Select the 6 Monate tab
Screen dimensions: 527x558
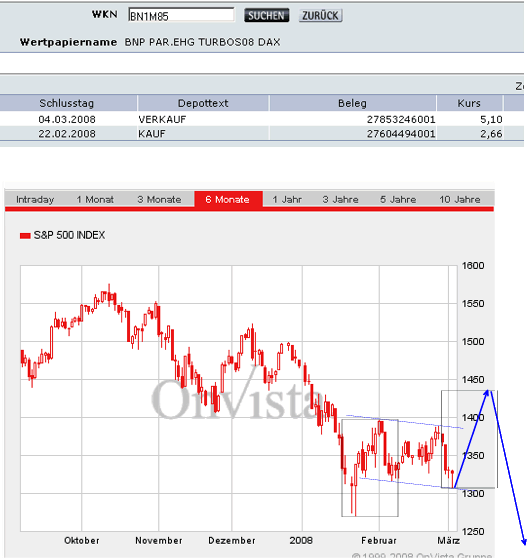[x=228, y=199]
